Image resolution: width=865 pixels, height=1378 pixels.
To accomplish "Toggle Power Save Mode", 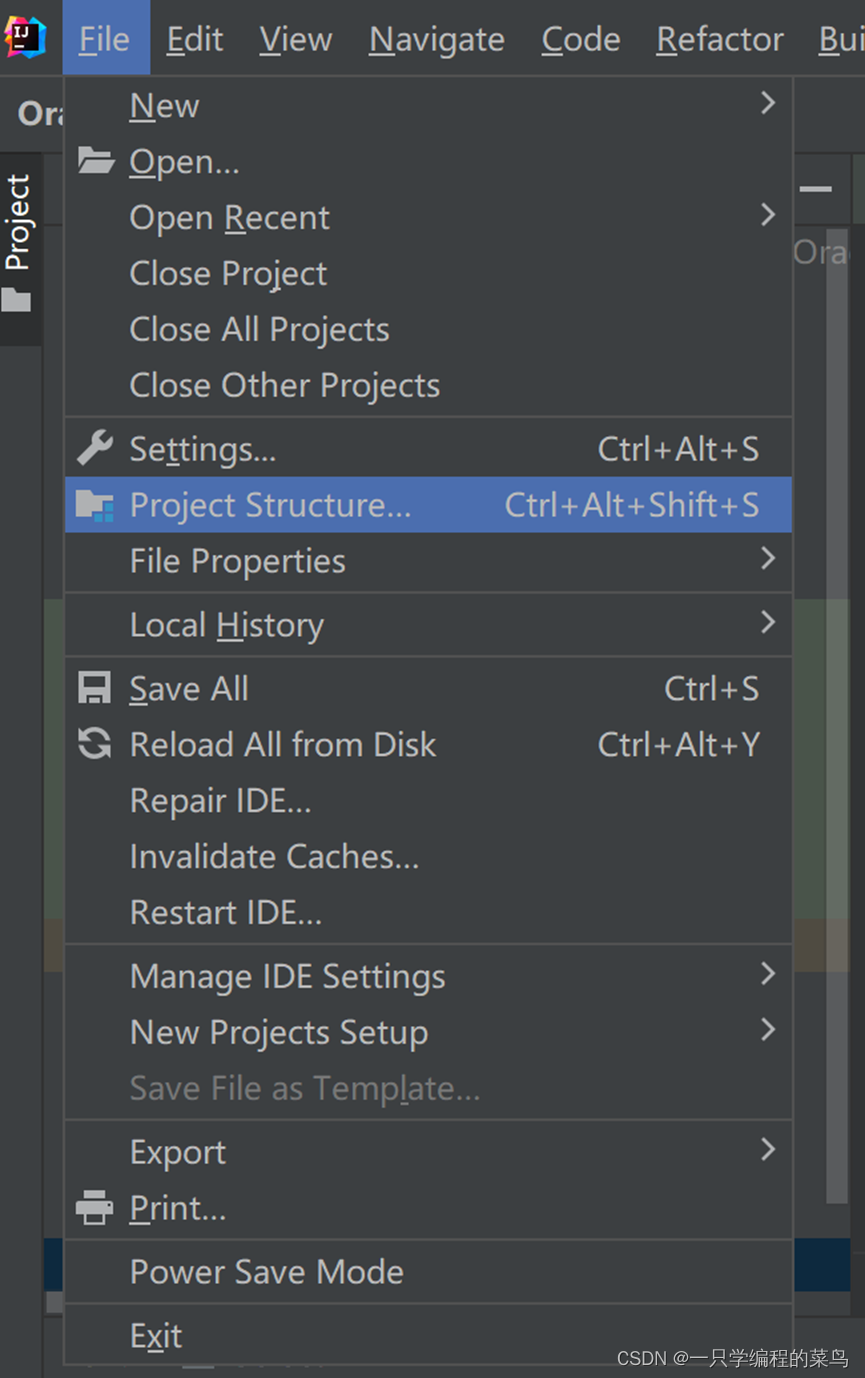I will 266,1272.
